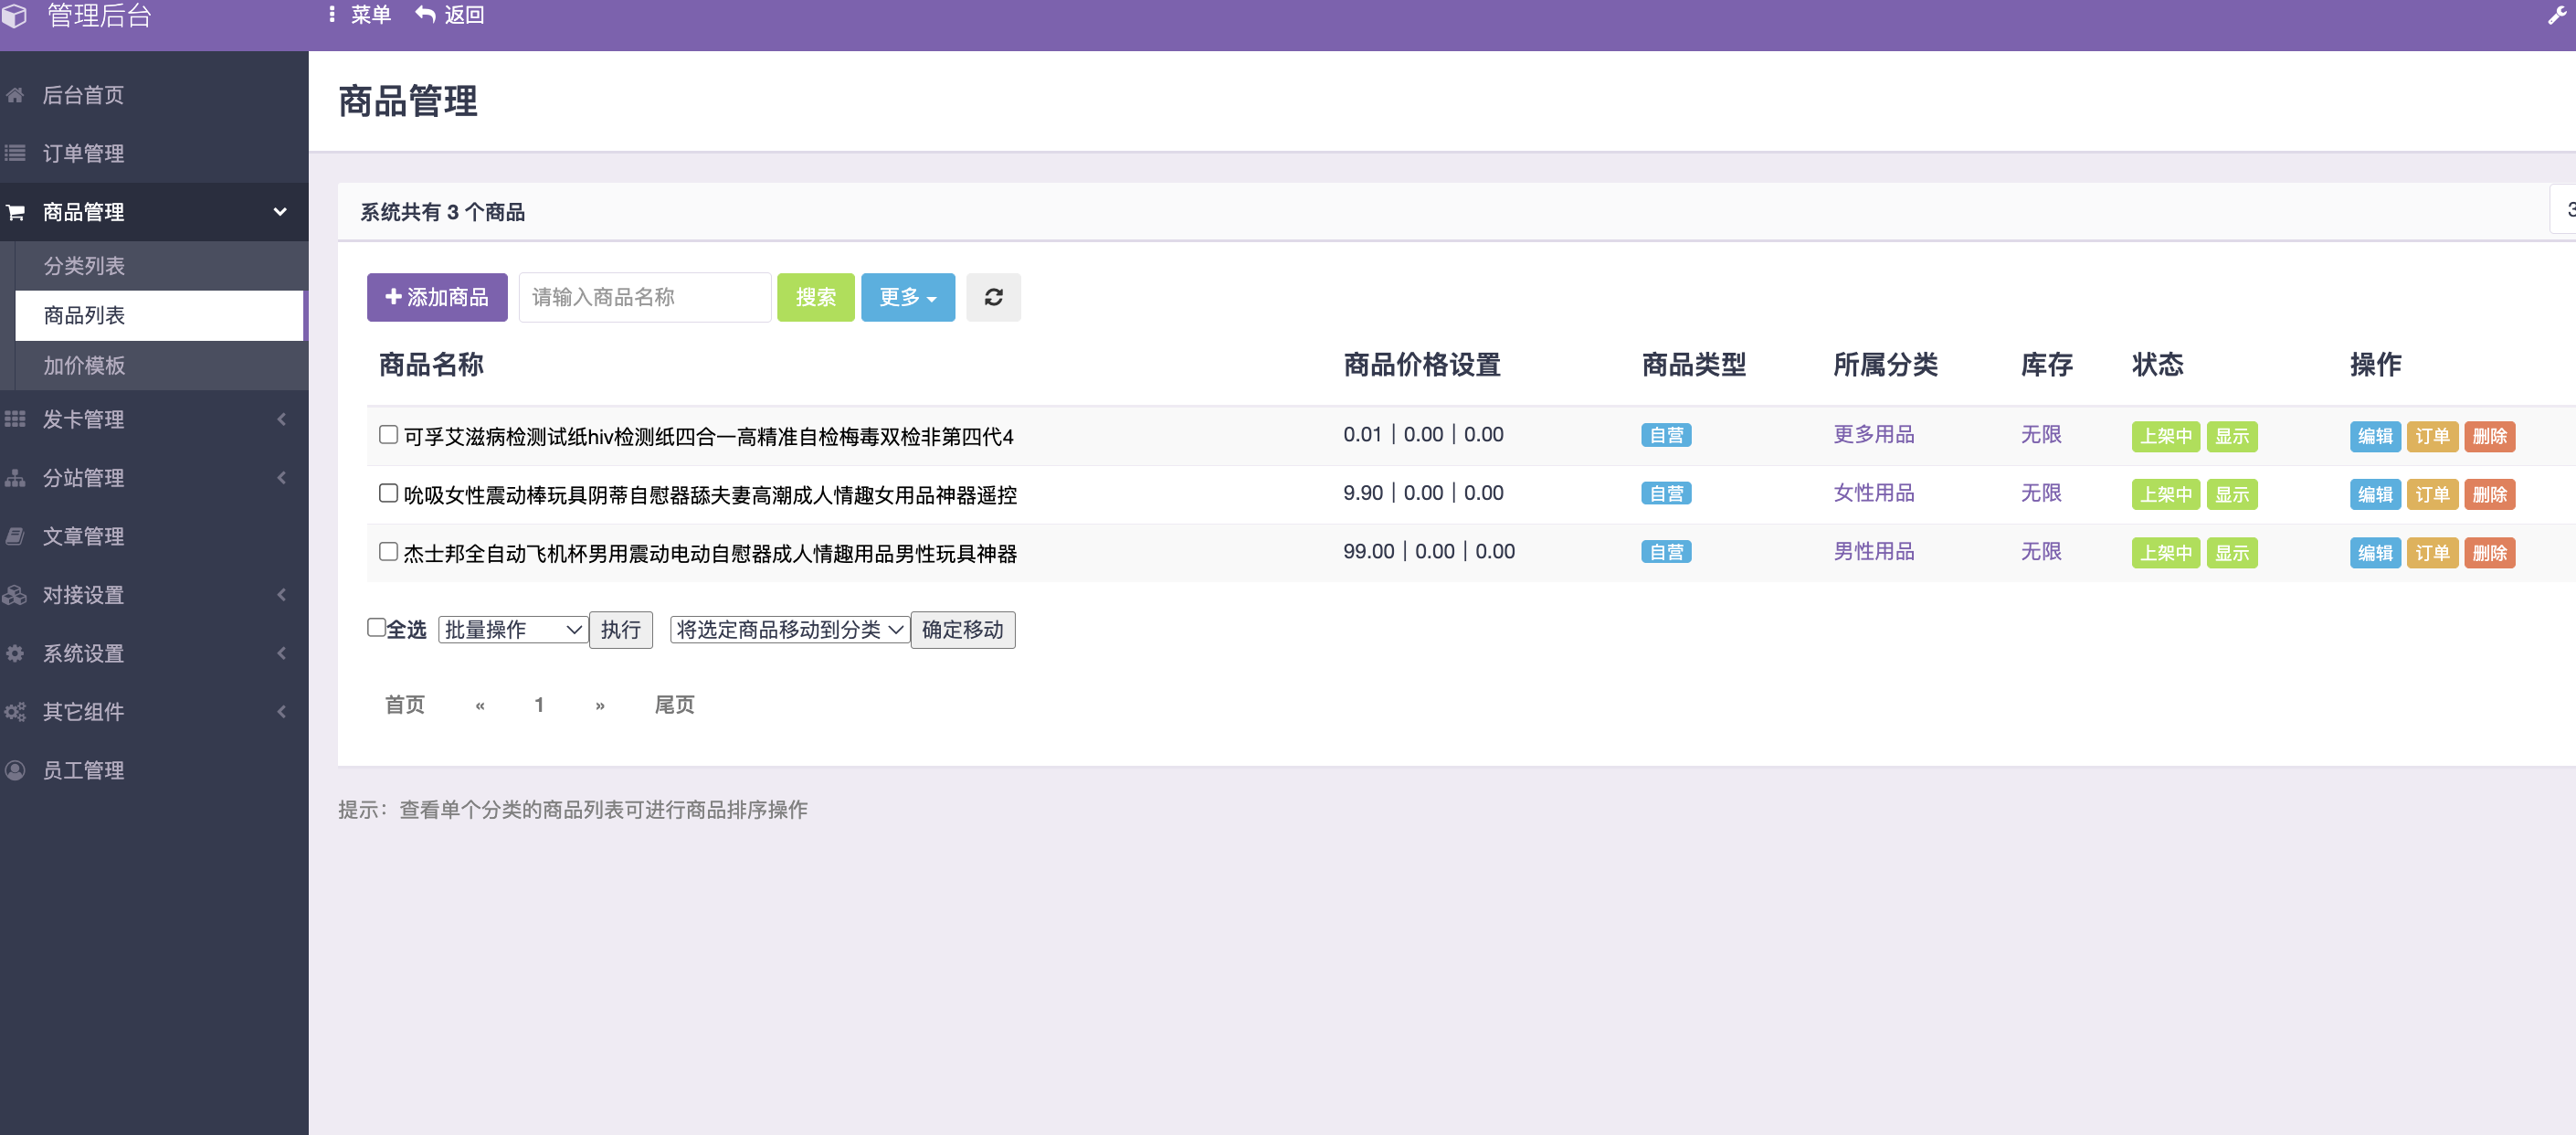Viewport: 2576px width, 1135px height.
Task: Select the 员工管理 user icon
Action: click(15, 770)
